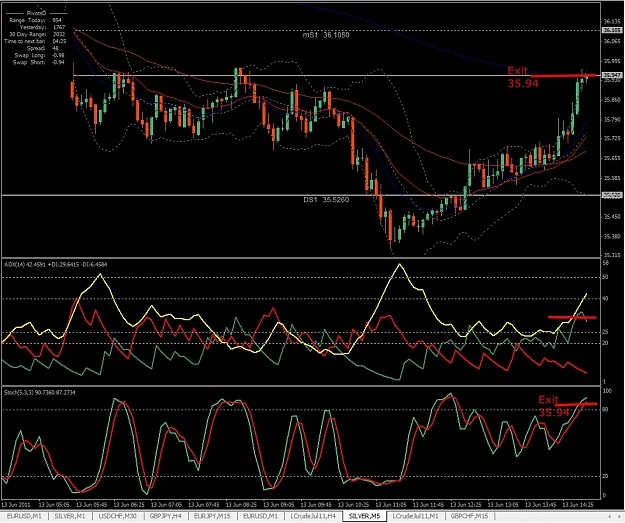Image resolution: width=625 pixels, height=523 pixels.
Task: Switch to the SILVER,M1 chart tab
Action: coord(70,516)
